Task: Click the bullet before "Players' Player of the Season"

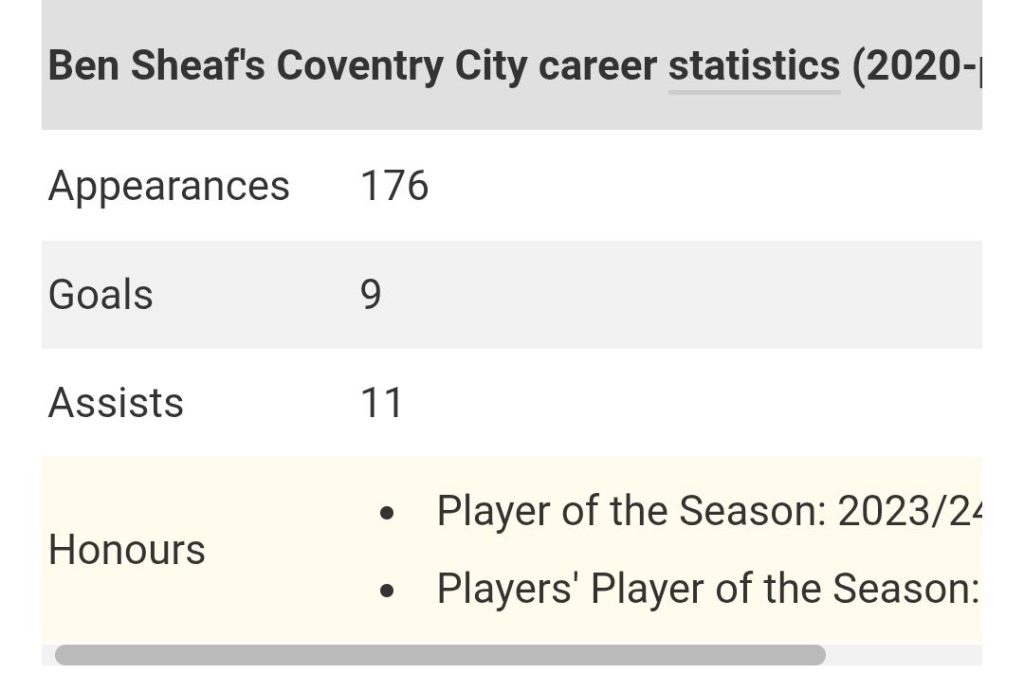Action: 387,591
